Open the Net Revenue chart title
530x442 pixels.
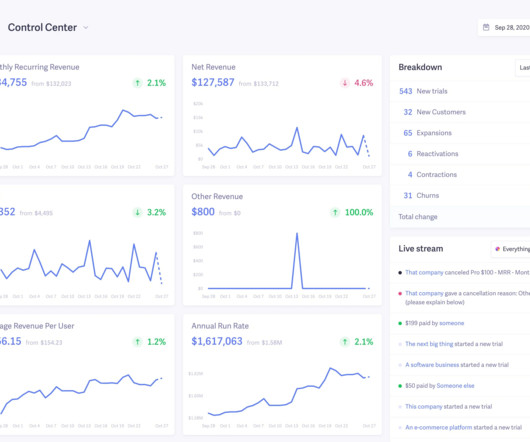pos(213,67)
